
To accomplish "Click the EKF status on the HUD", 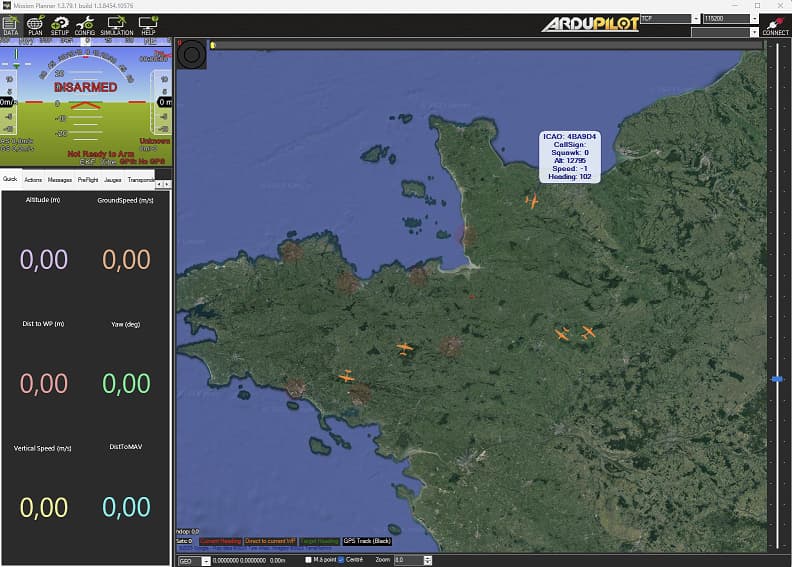I will pyautogui.click(x=87, y=162).
